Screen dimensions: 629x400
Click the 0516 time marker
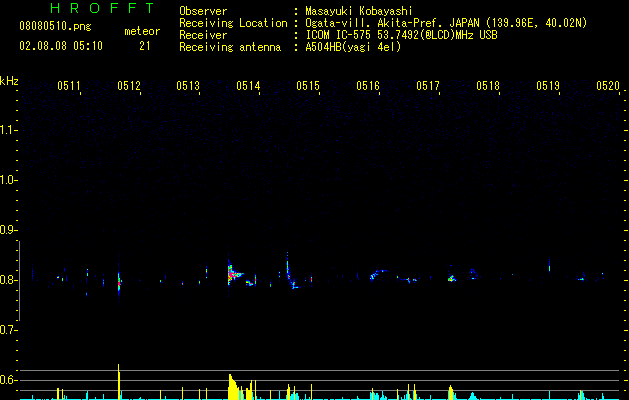point(368,86)
